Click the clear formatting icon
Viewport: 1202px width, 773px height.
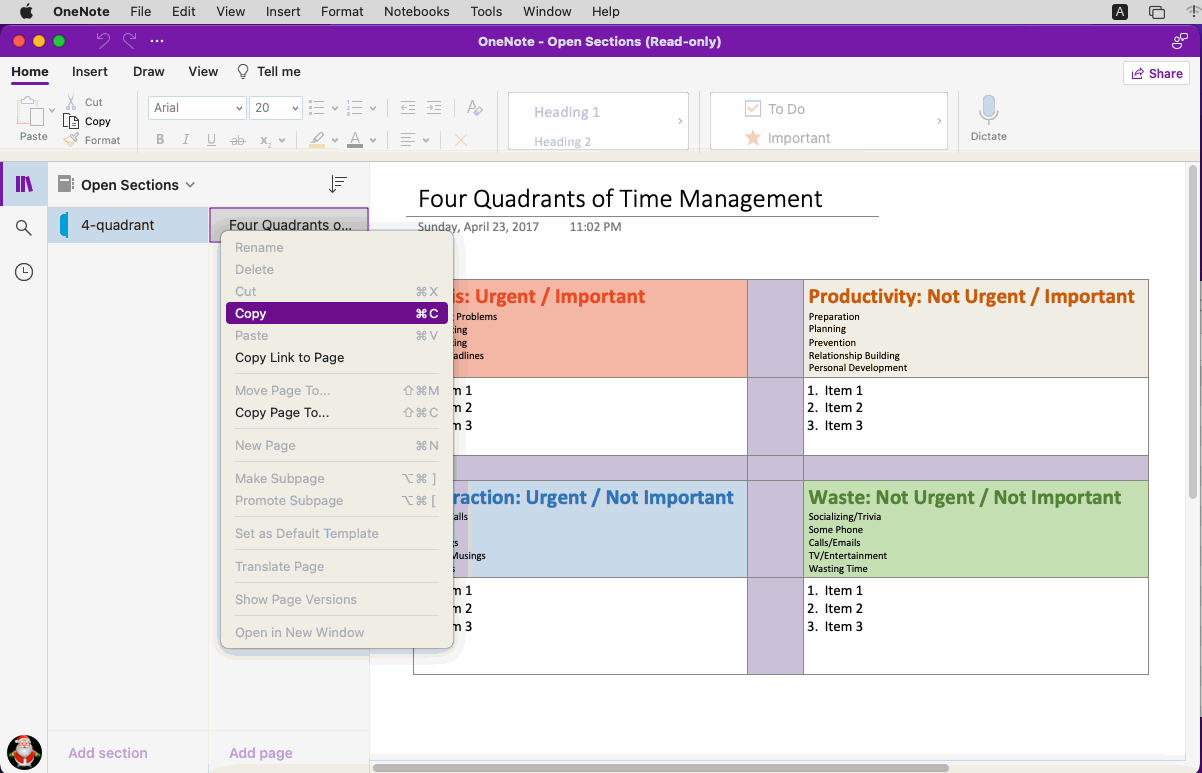475,108
